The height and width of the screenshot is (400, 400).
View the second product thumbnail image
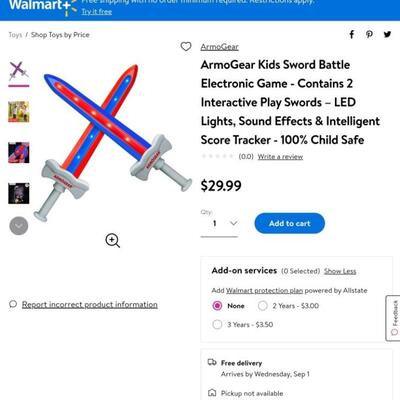19,112
